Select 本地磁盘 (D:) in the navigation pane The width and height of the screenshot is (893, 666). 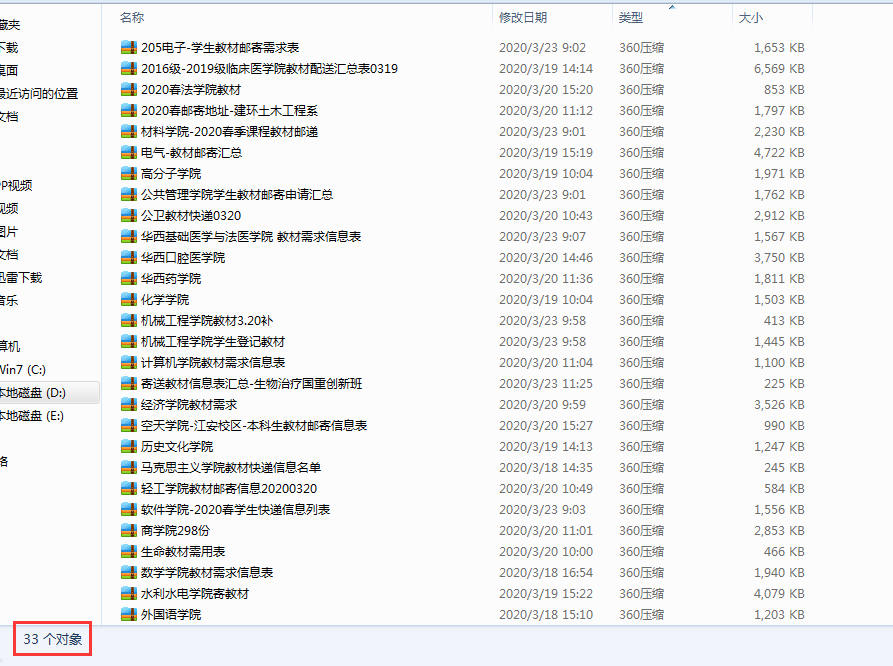32,393
